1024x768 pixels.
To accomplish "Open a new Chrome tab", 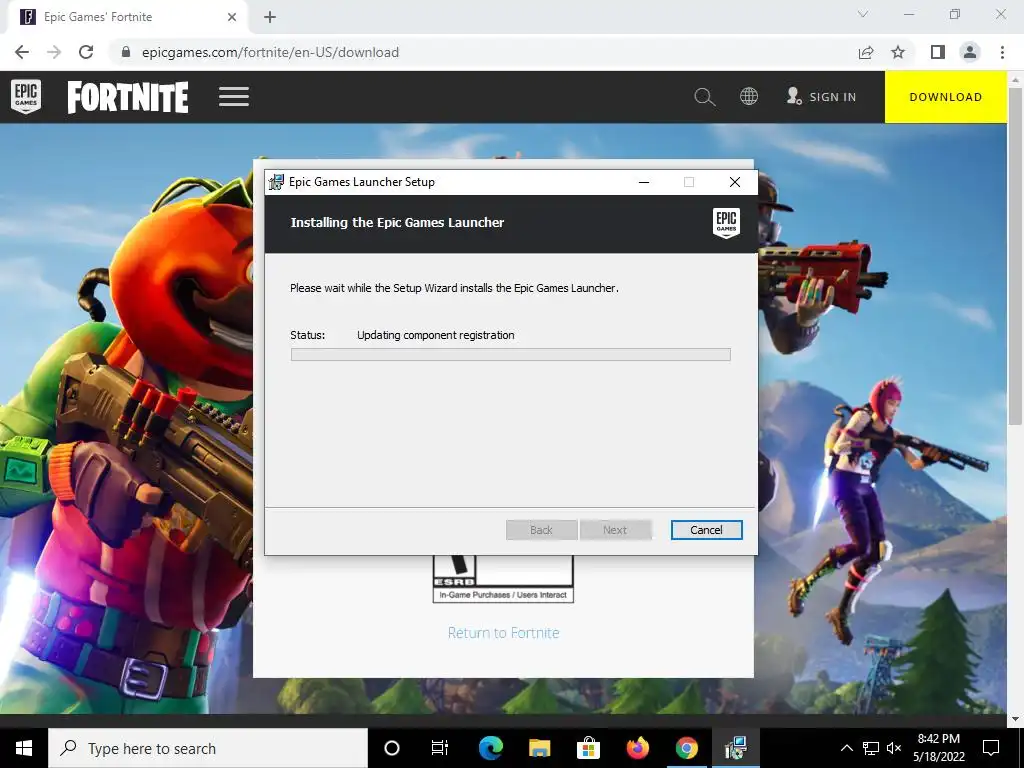I will (x=270, y=17).
